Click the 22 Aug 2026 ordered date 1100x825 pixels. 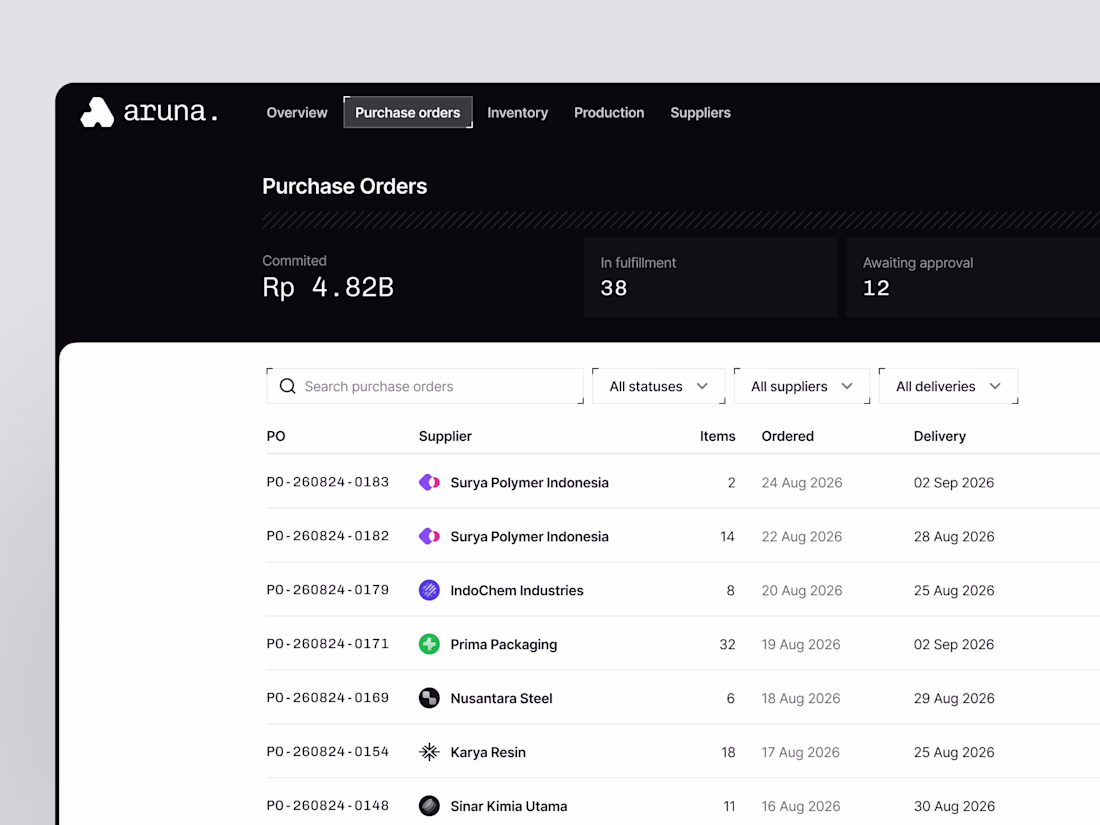point(802,537)
